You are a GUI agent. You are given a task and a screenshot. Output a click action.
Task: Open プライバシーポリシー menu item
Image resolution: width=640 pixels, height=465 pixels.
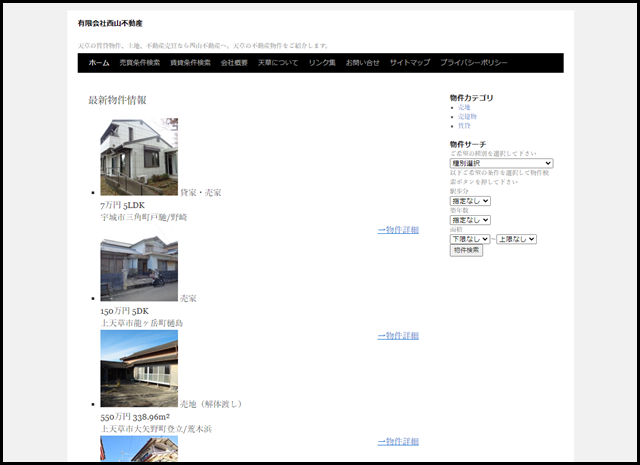pyautogui.click(x=474, y=63)
